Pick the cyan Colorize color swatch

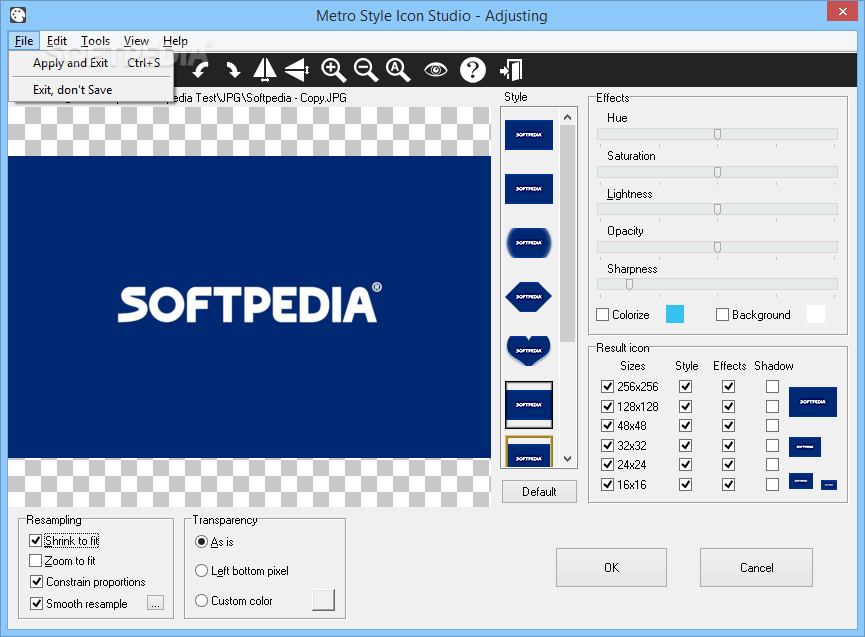click(x=675, y=314)
